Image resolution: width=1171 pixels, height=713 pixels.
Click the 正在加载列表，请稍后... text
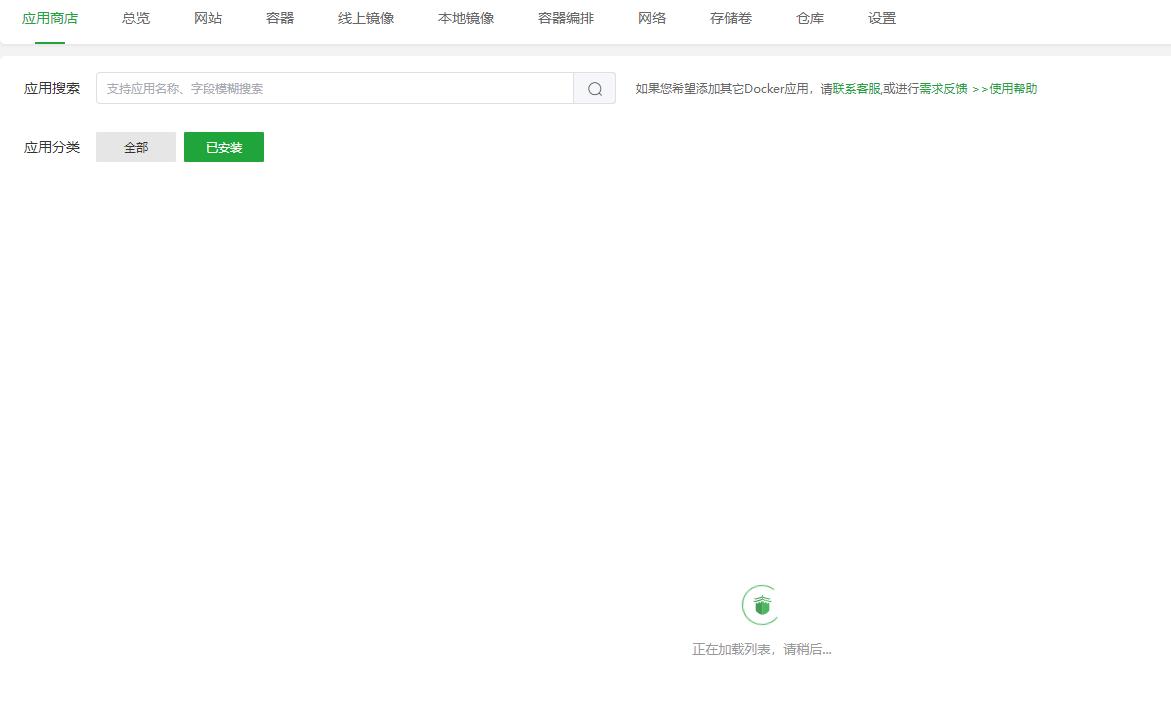click(762, 650)
